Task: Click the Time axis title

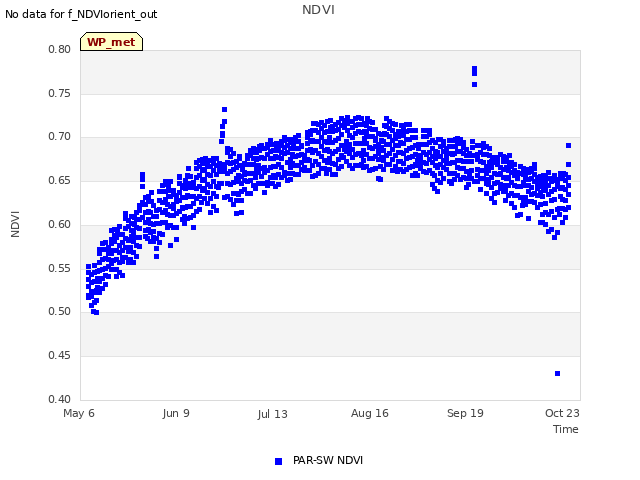Action: pos(566,429)
